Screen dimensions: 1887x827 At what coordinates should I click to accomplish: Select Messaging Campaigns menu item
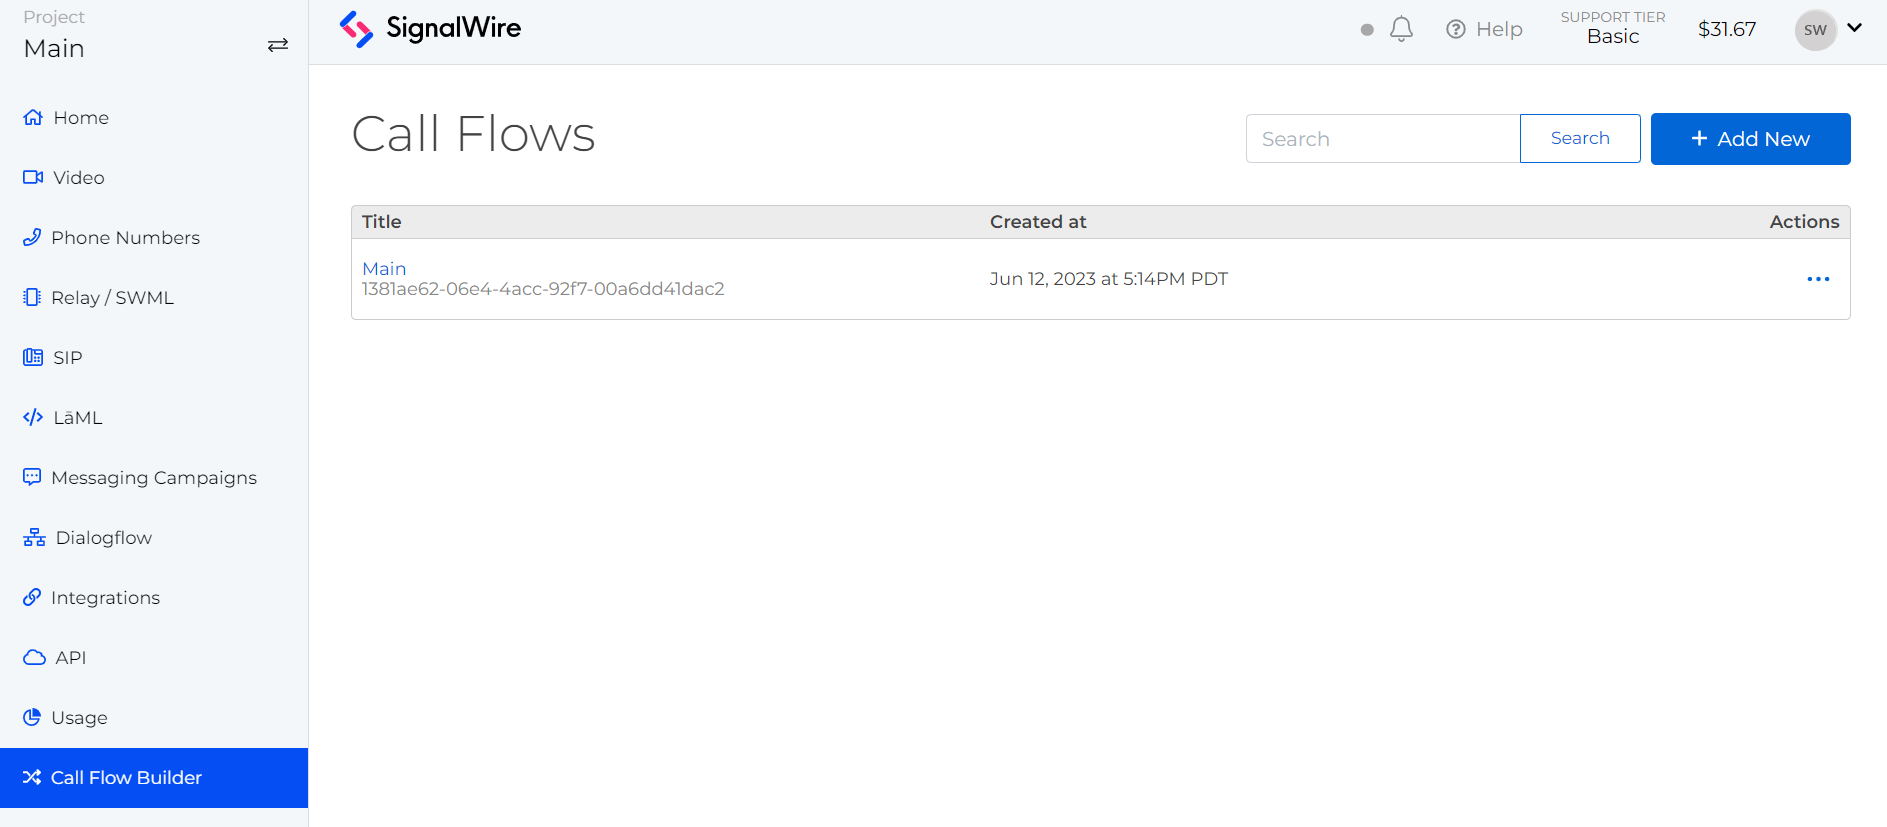tap(153, 477)
